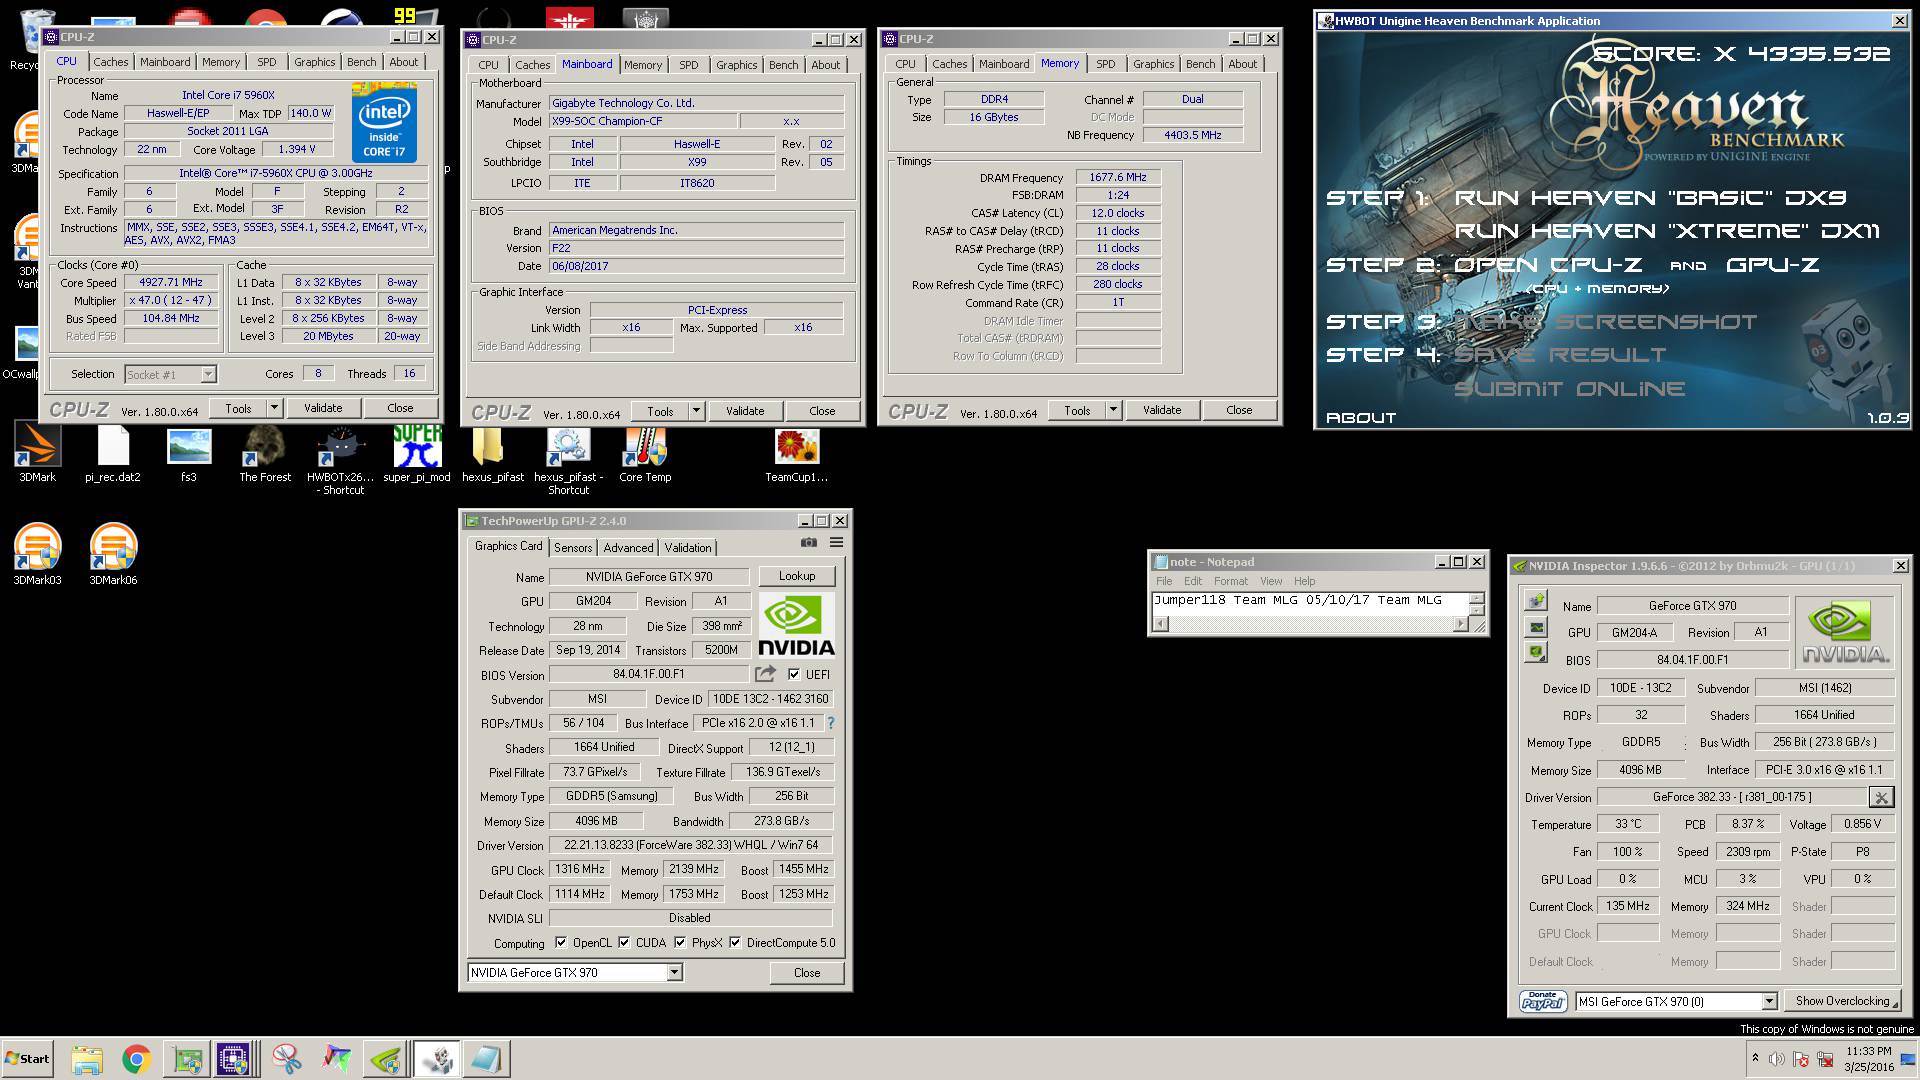Click ABOUT in the Heaven Benchmark app
Image resolution: width=1920 pixels, height=1080 pixels.
point(1361,418)
